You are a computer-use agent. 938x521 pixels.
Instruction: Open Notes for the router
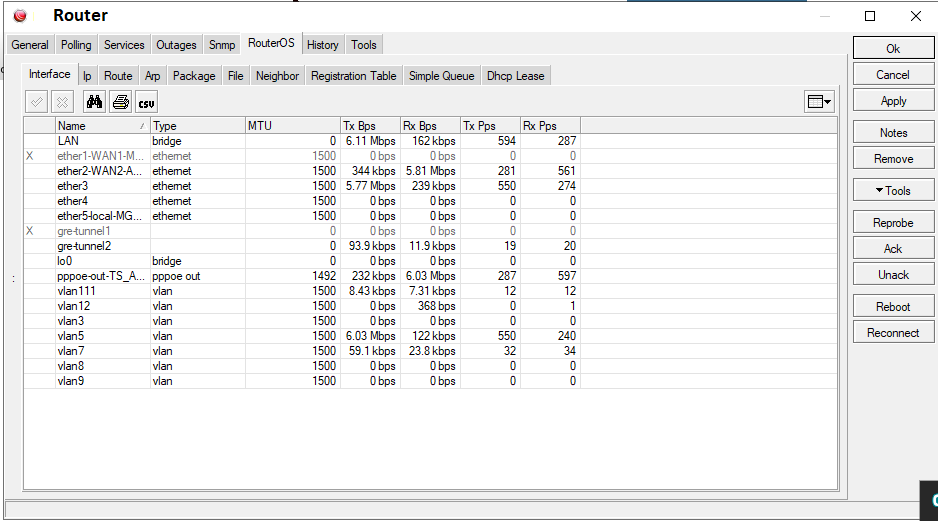(893, 133)
